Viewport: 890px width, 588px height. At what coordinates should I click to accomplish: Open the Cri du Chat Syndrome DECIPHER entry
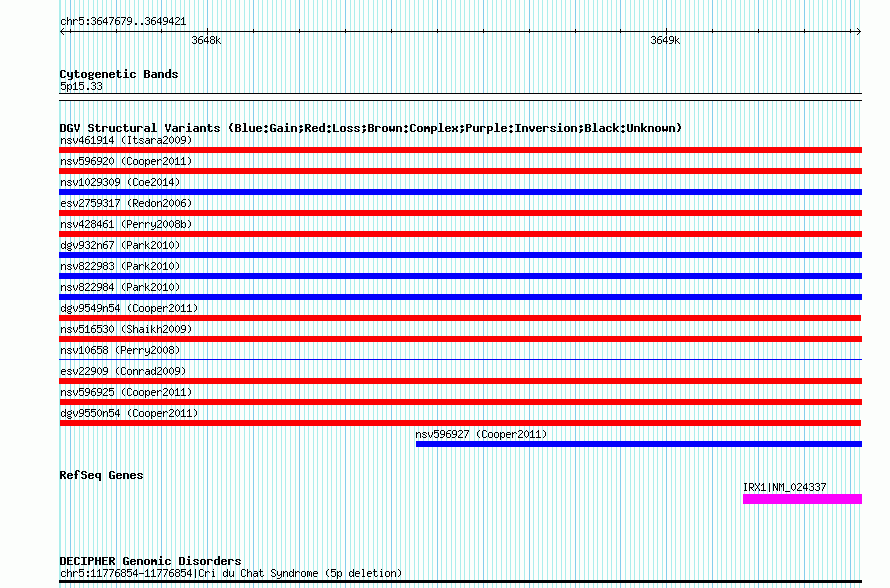[231, 573]
